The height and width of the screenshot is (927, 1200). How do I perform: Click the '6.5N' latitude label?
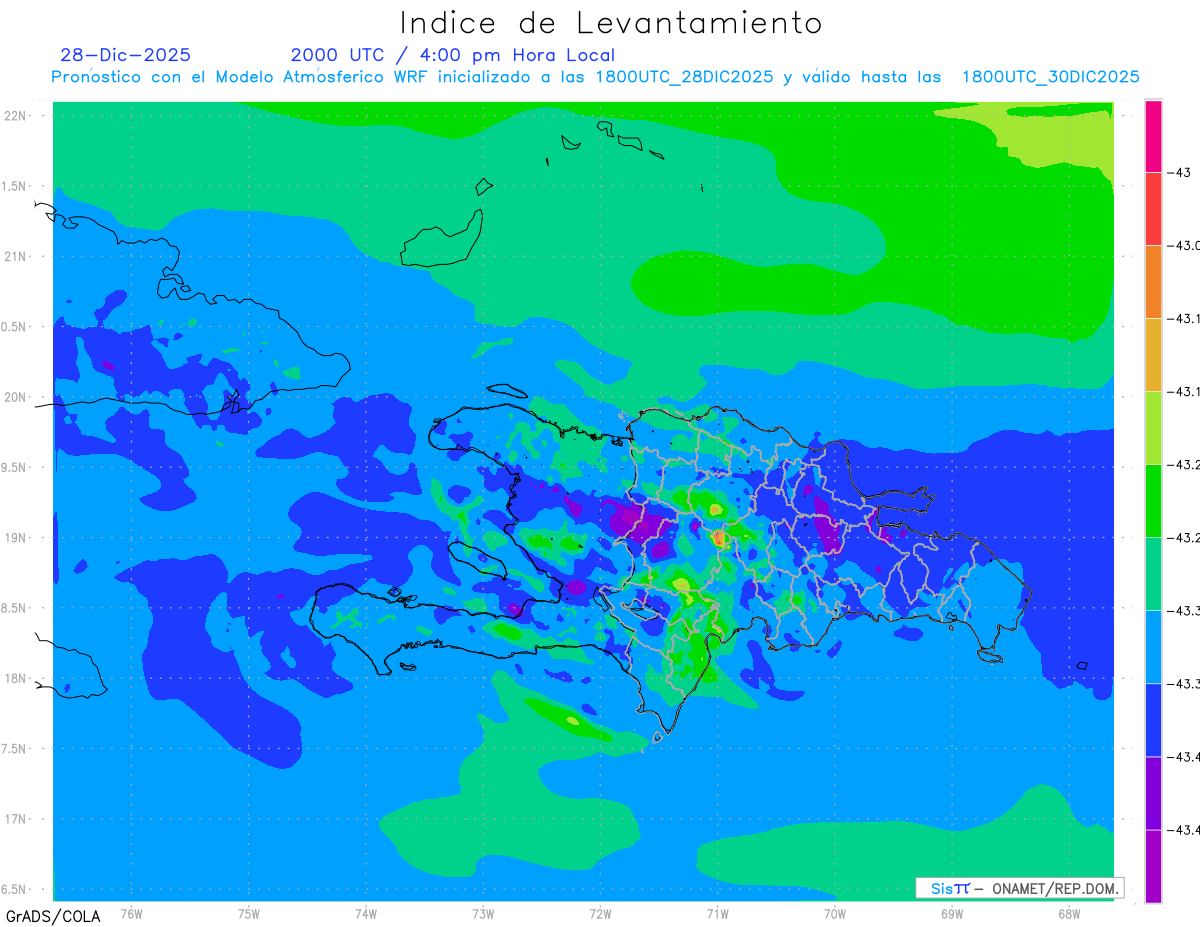[x=15, y=890]
